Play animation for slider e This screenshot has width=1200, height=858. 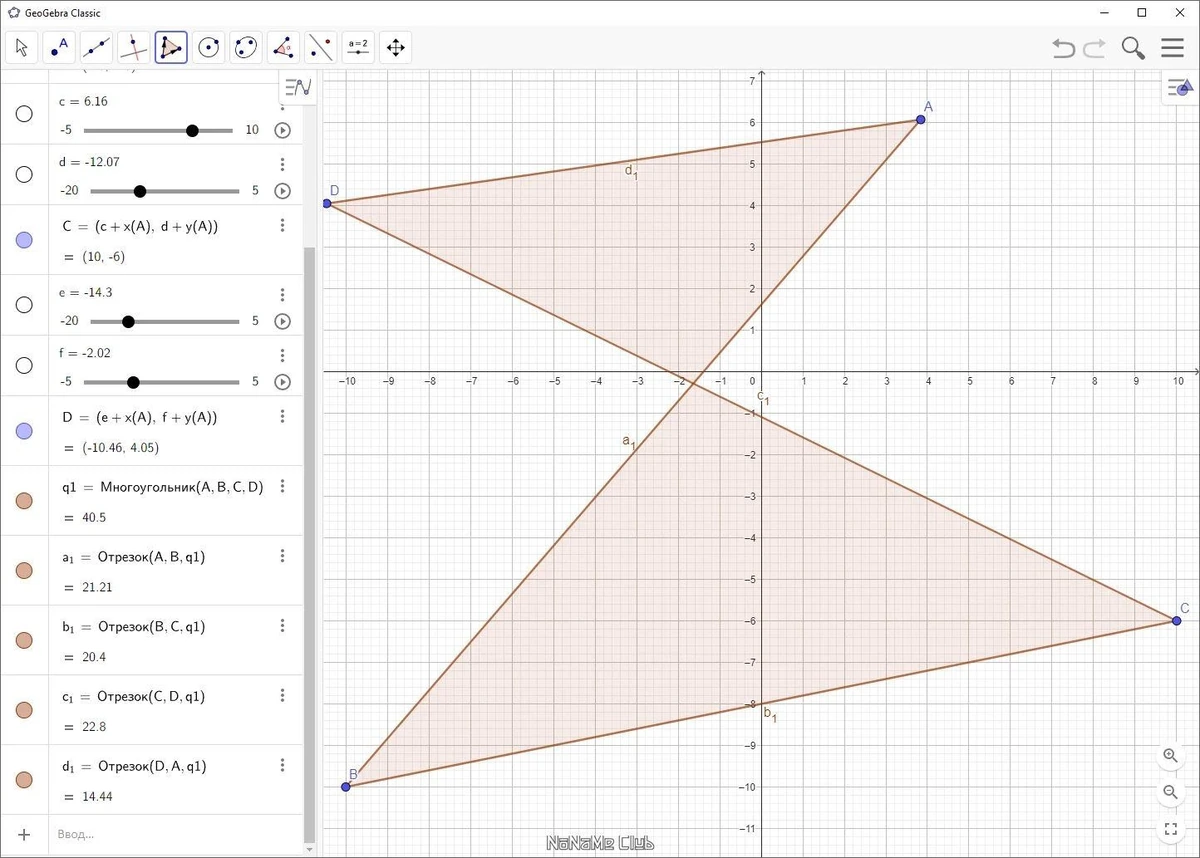[x=283, y=321]
